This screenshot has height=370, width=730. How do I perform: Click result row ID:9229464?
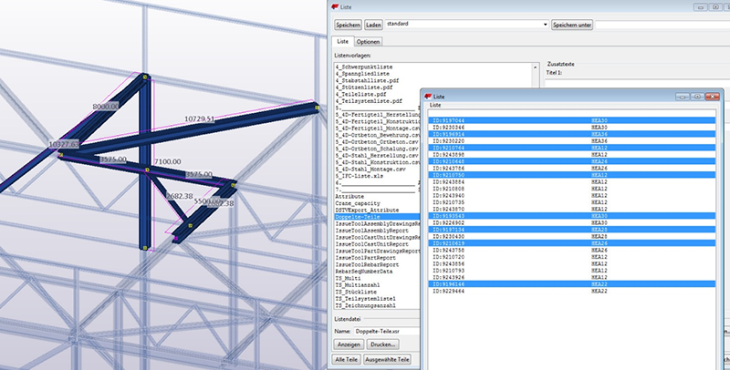point(572,291)
